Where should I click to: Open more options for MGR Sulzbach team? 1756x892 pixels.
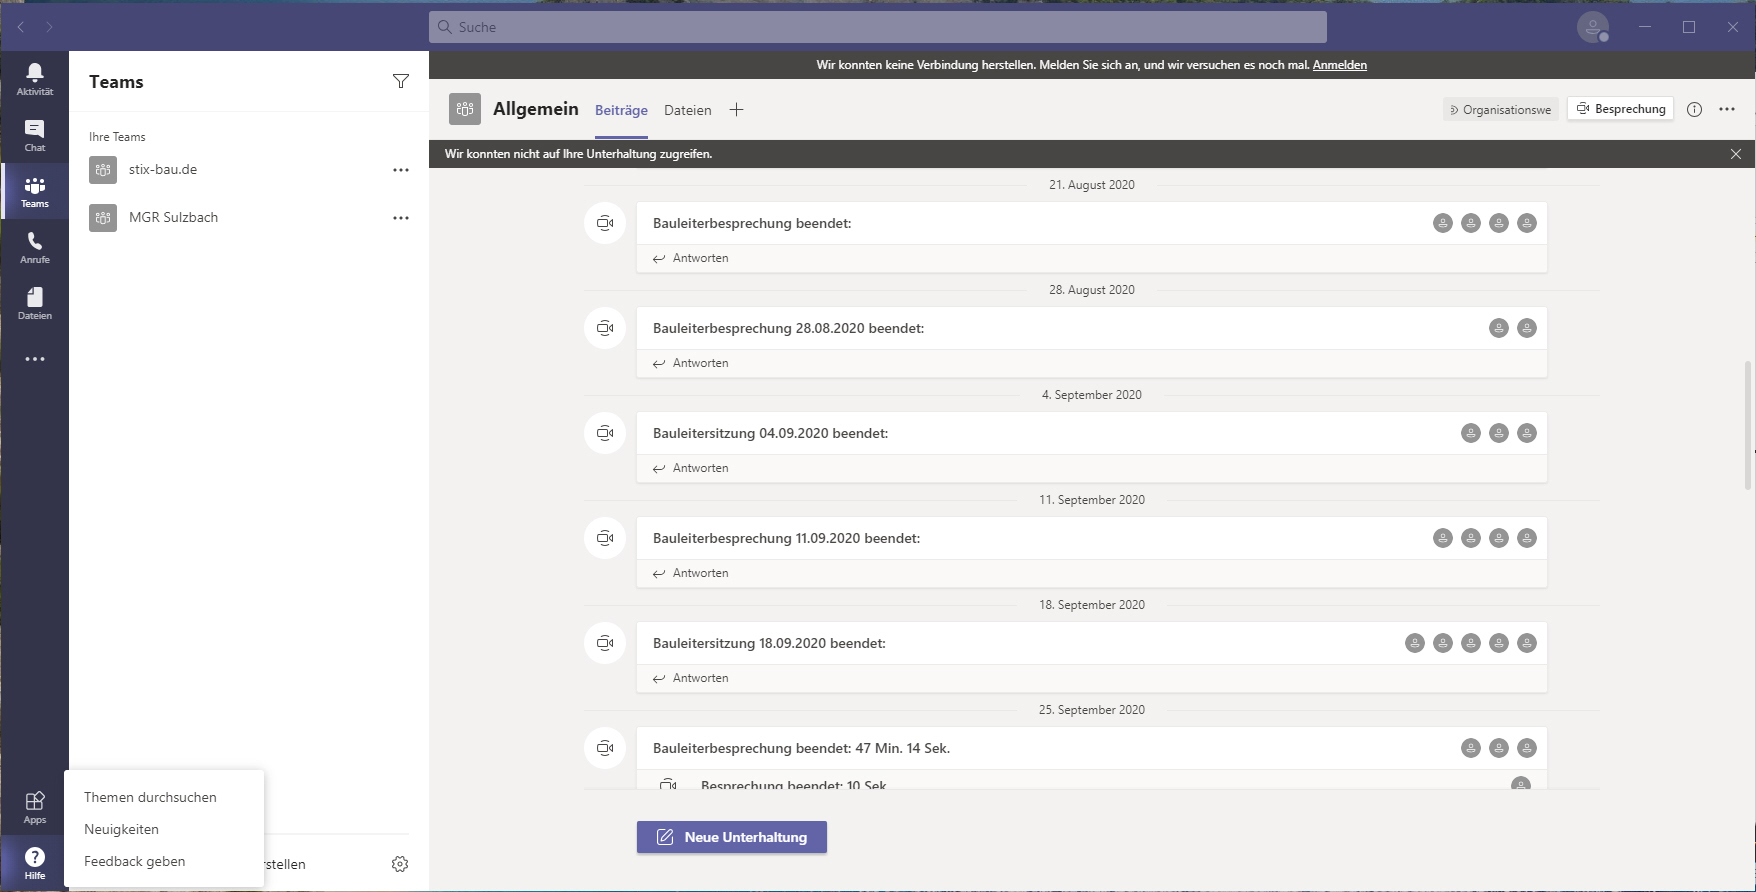pos(401,218)
